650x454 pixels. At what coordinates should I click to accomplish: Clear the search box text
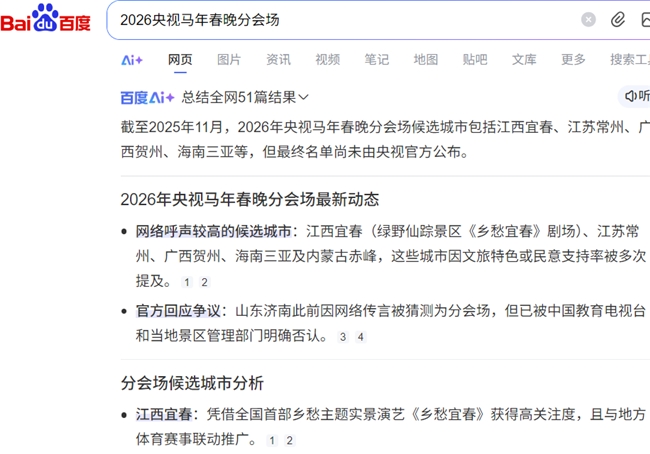click(588, 20)
